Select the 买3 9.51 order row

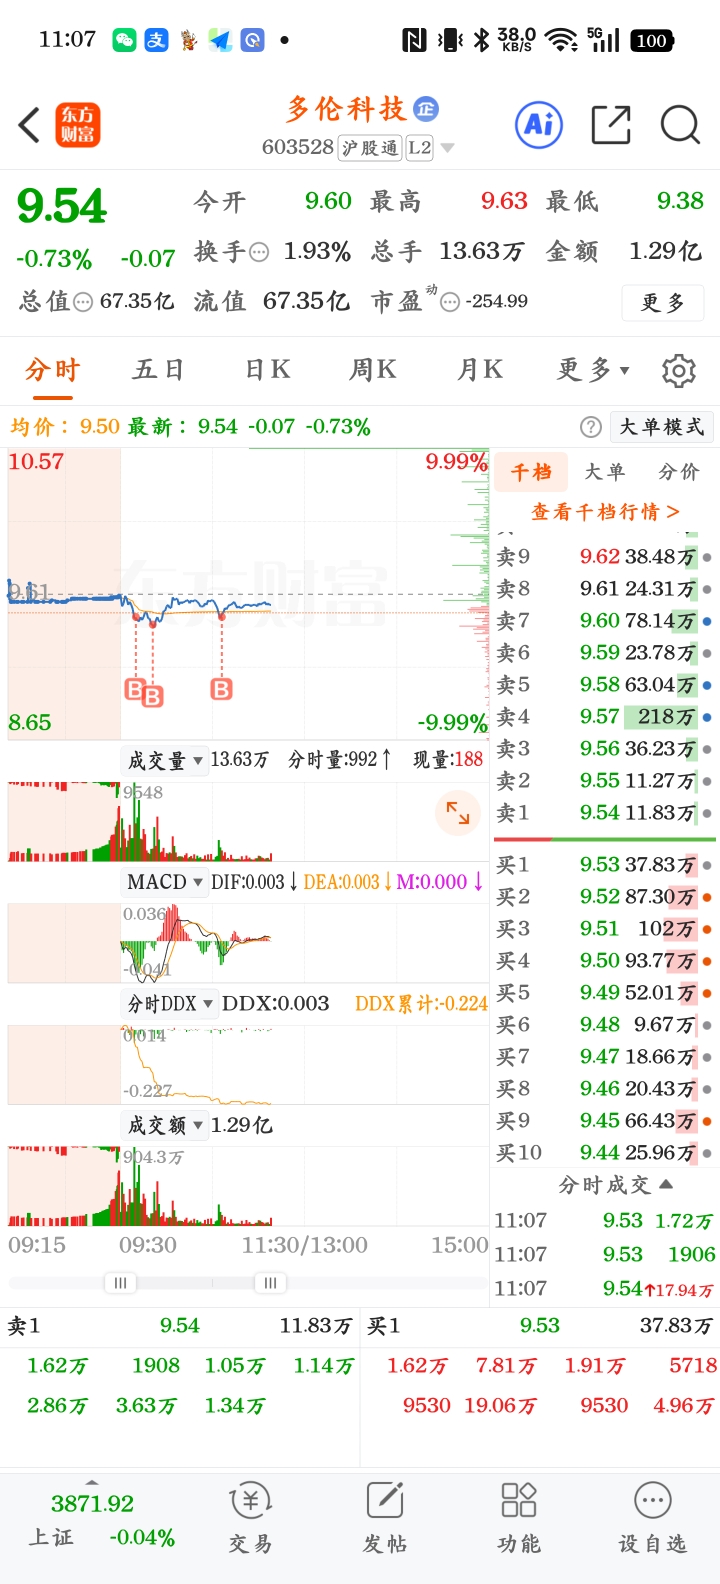(x=605, y=929)
